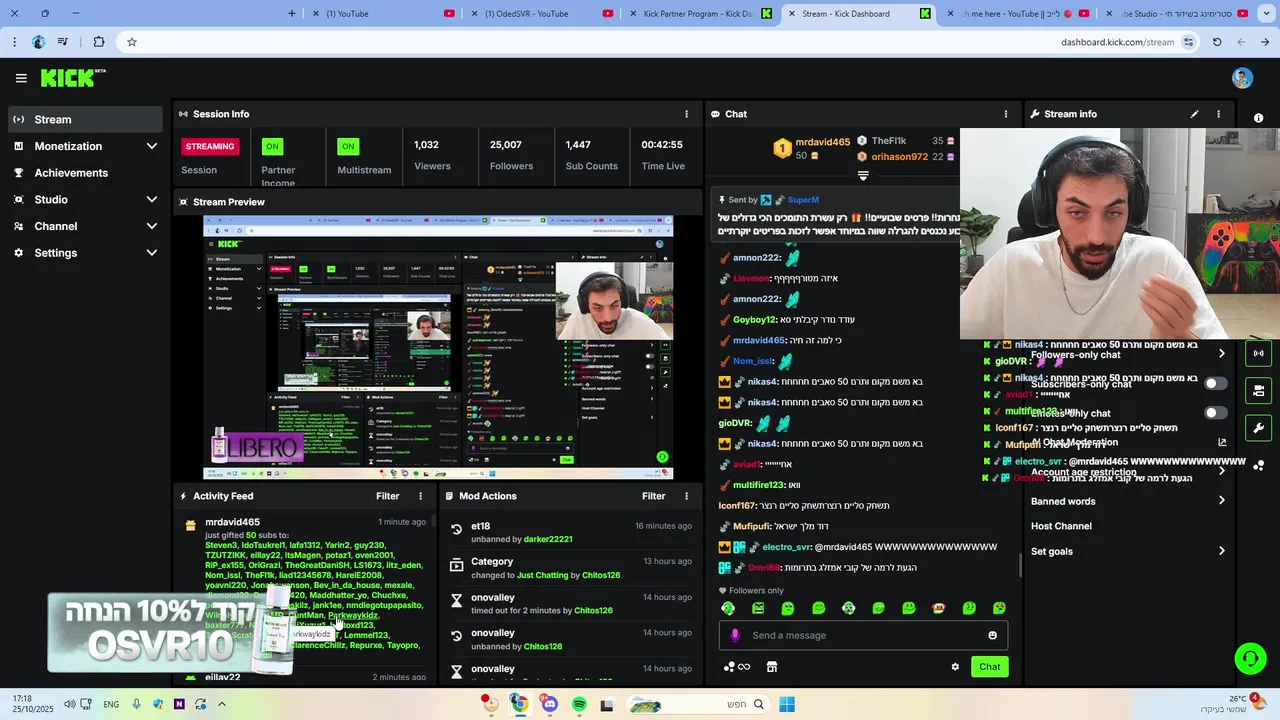
Task: Send message with green Chat button
Action: [x=989, y=667]
